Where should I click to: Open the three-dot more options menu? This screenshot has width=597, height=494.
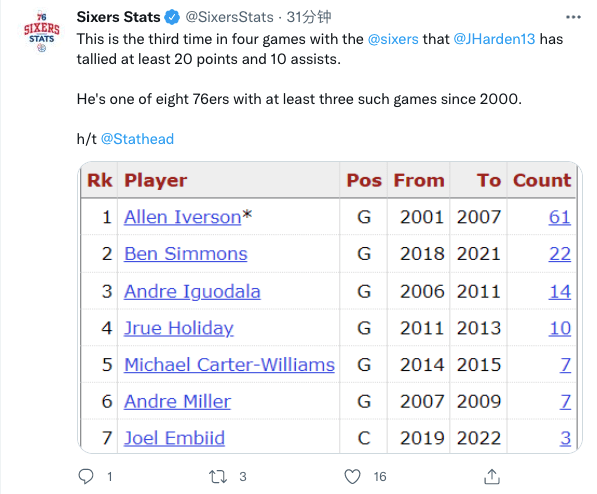pyautogui.click(x=573, y=17)
